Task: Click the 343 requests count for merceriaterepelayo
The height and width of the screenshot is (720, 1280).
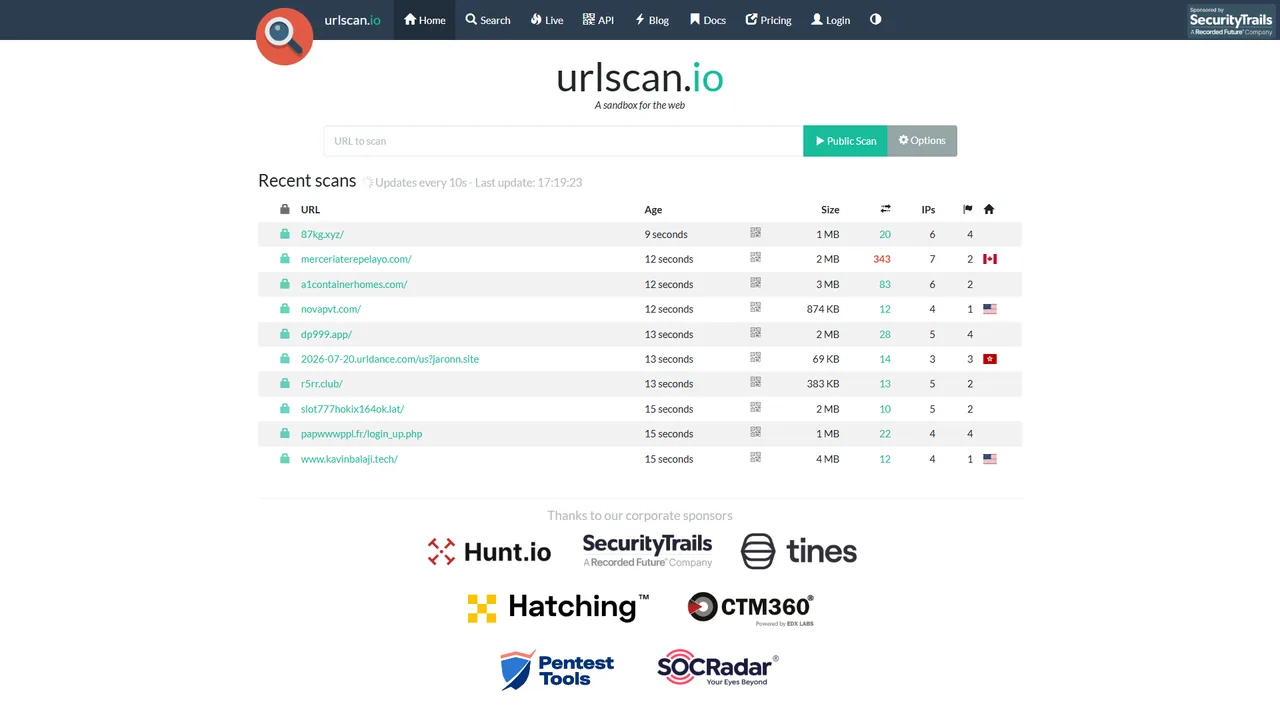Action: pos(881,259)
